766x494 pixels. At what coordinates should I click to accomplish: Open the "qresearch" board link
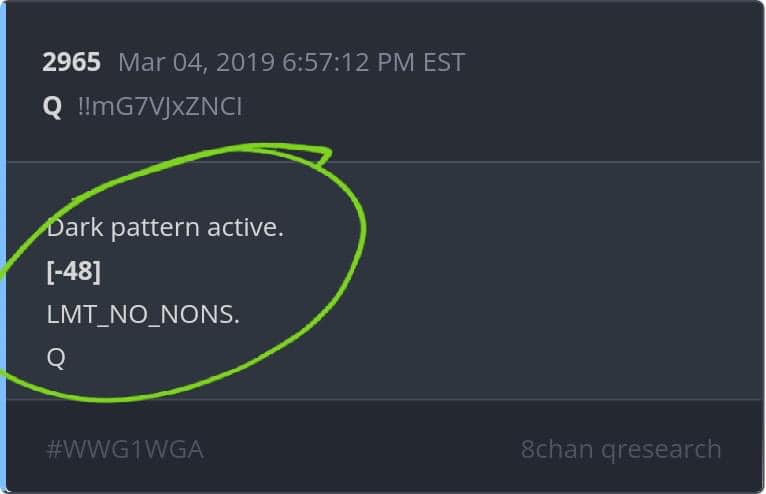tap(662, 449)
